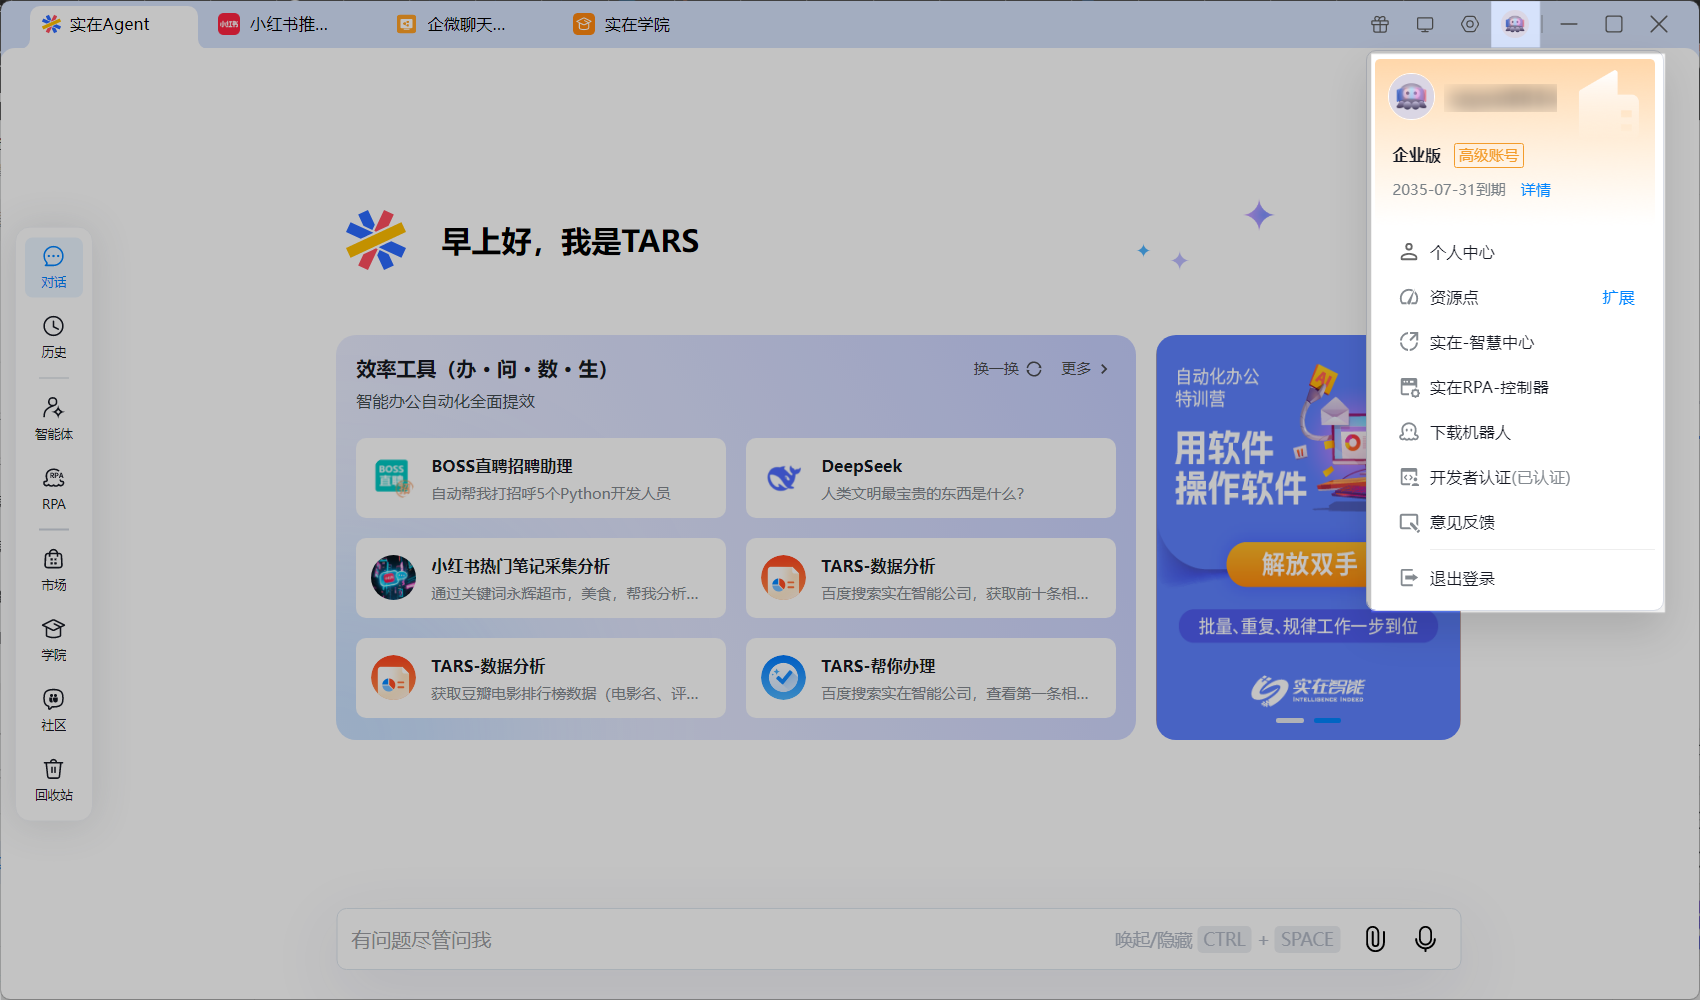Click the monitor screen icon in title bar
This screenshot has height=1000, width=1700.
pyautogui.click(x=1425, y=24)
